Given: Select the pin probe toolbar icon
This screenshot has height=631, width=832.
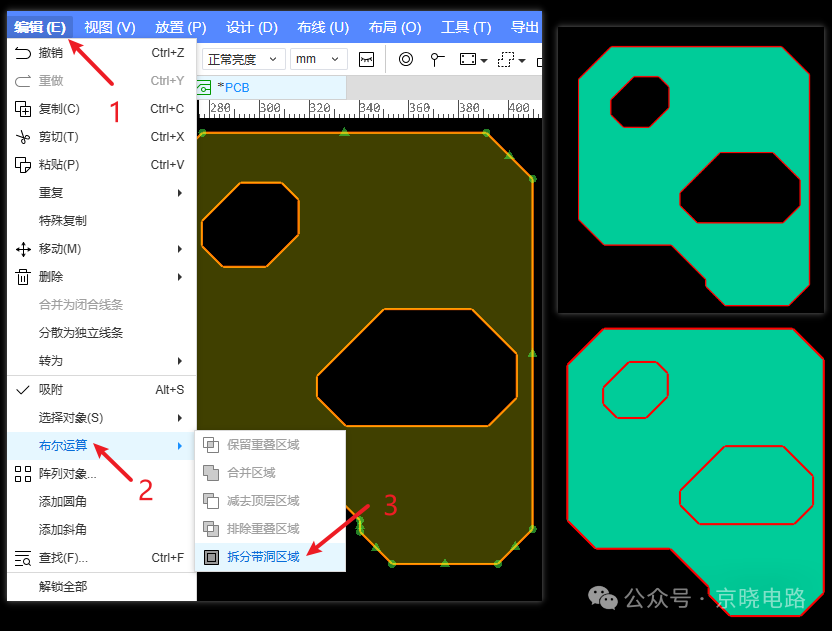Looking at the screenshot, I should (437, 59).
